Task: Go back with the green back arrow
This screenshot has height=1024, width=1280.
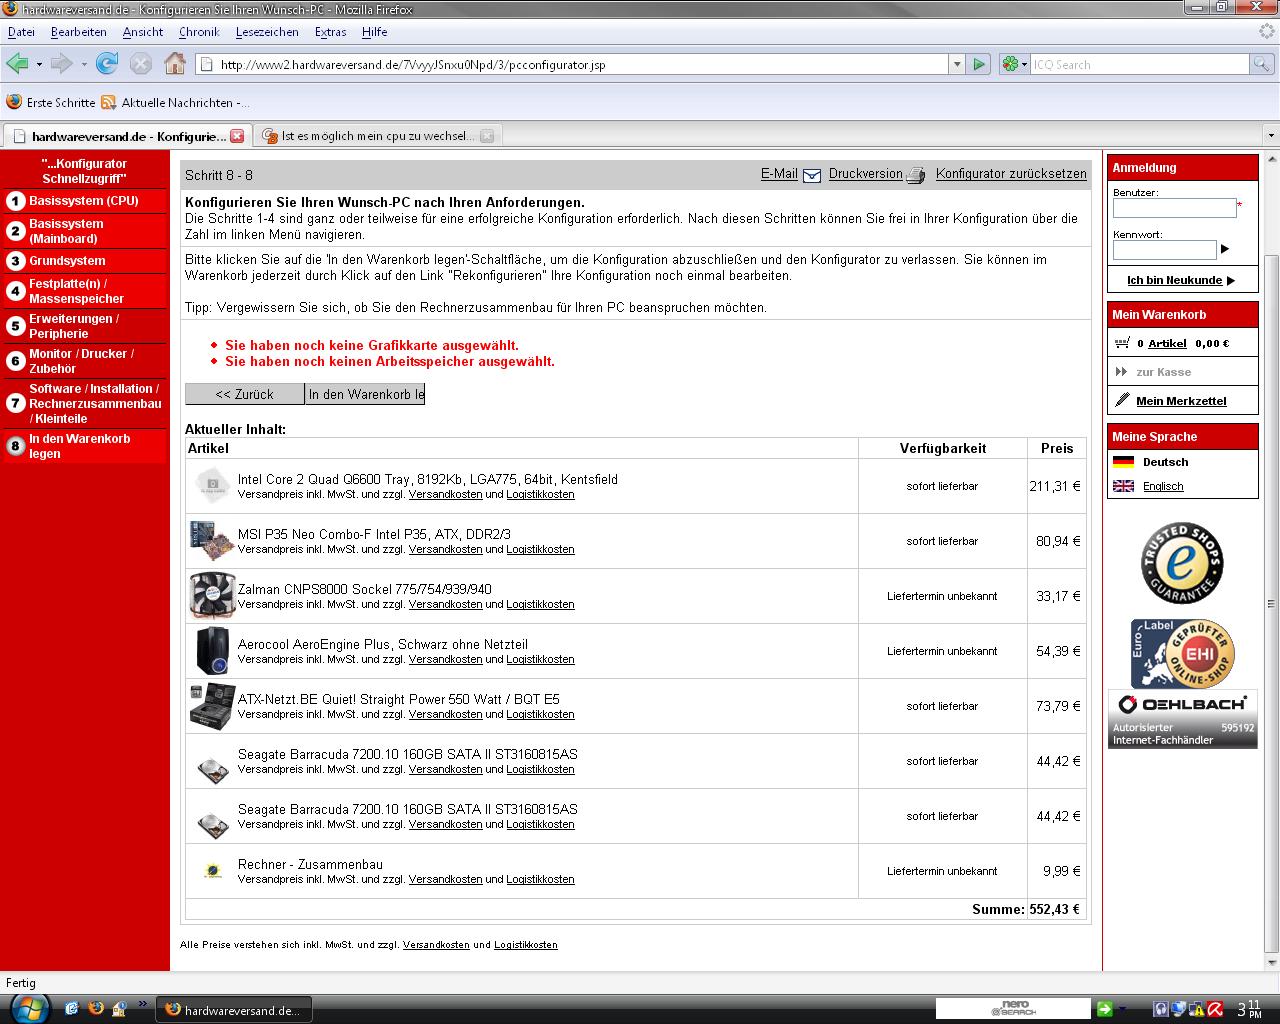Action: pyautogui.click(x=17, y=64)
